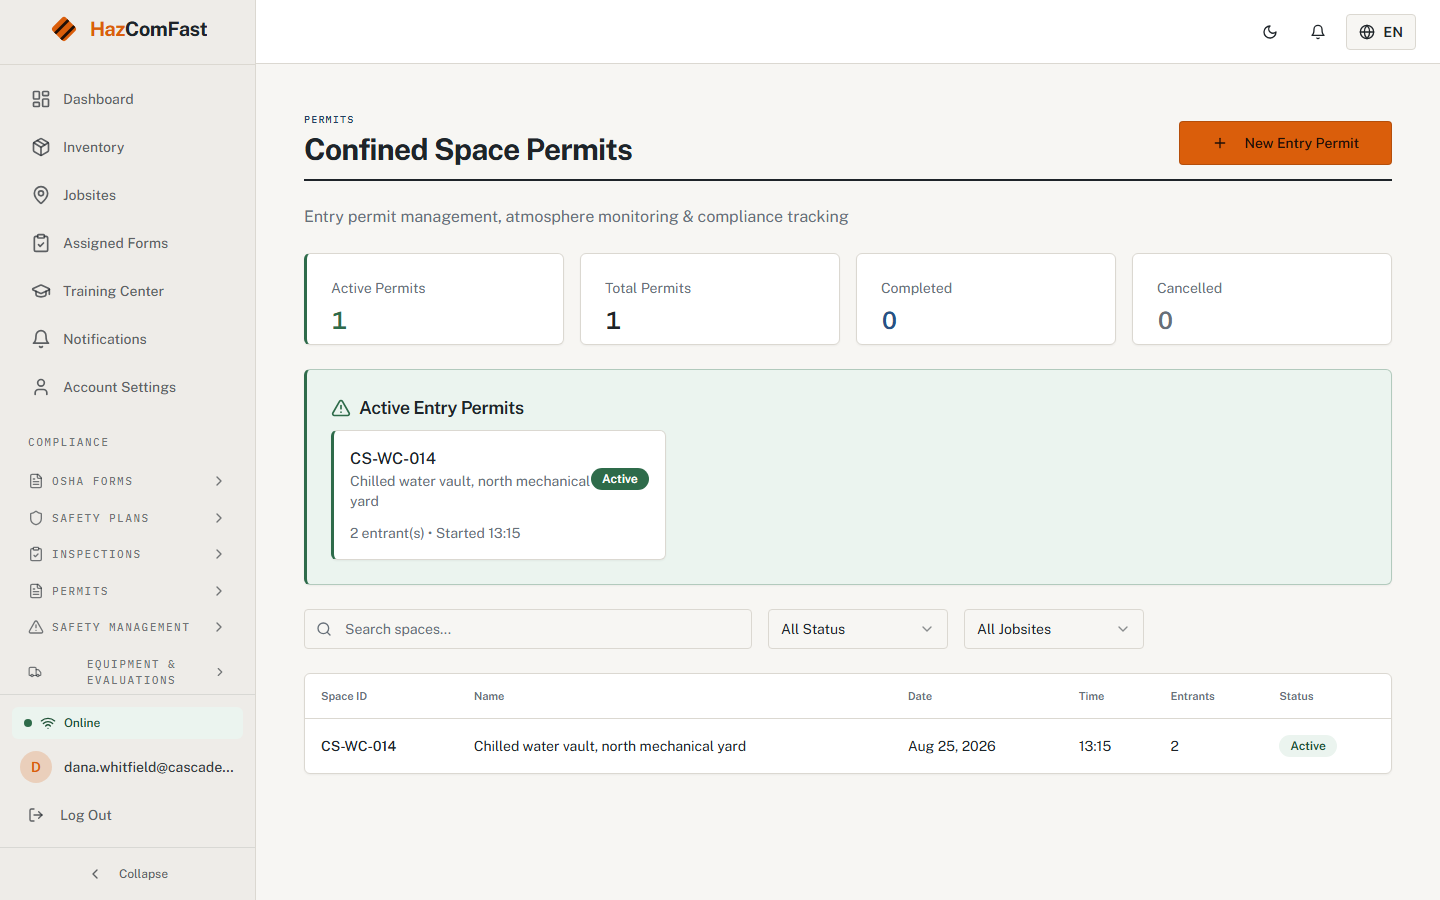
Task: Open Assigned Forms page
Action: 128,243
